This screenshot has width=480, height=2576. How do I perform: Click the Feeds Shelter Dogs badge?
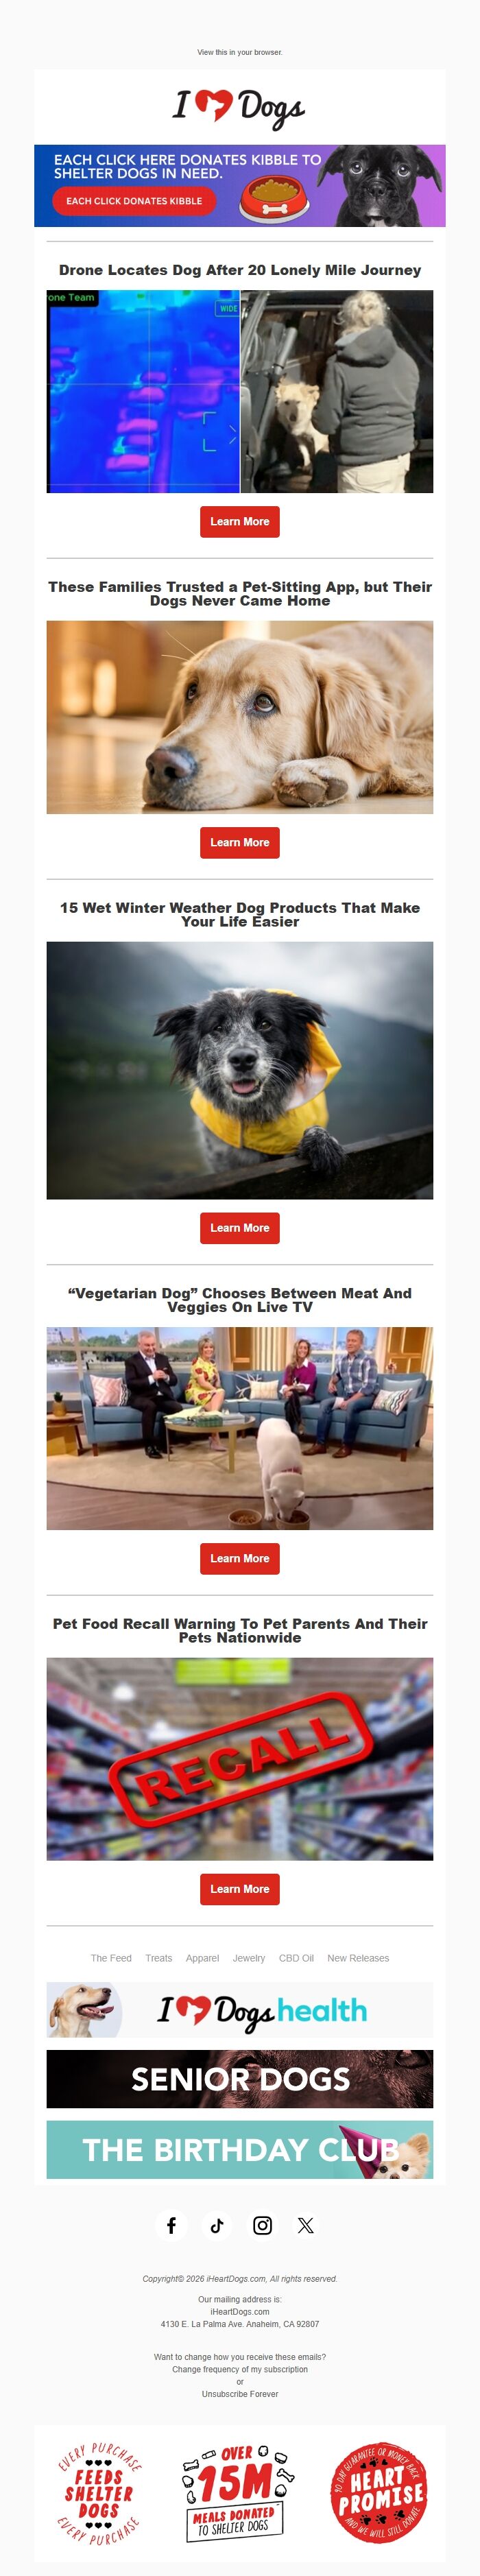pyautogui.click(x=98, y=2494)
